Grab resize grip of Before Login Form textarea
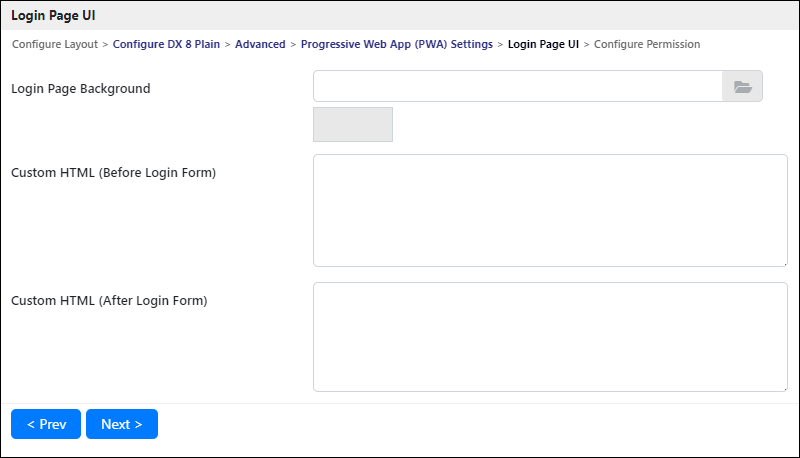800x458 pixels. [785, 264]
